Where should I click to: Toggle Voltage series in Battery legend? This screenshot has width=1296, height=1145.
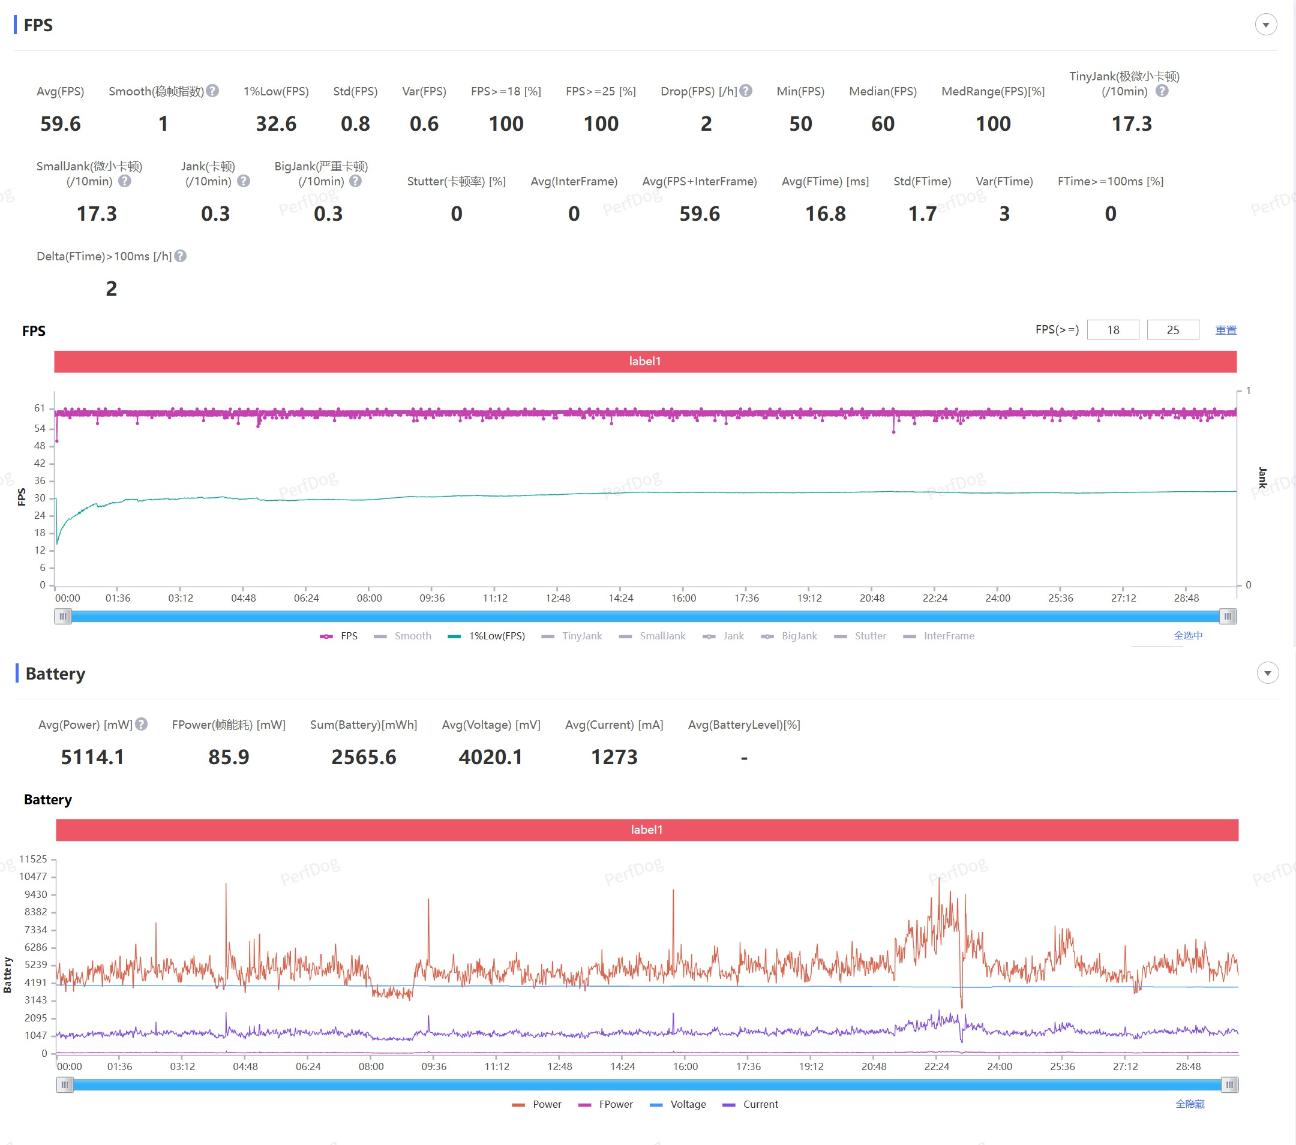tap(678, 1104)
